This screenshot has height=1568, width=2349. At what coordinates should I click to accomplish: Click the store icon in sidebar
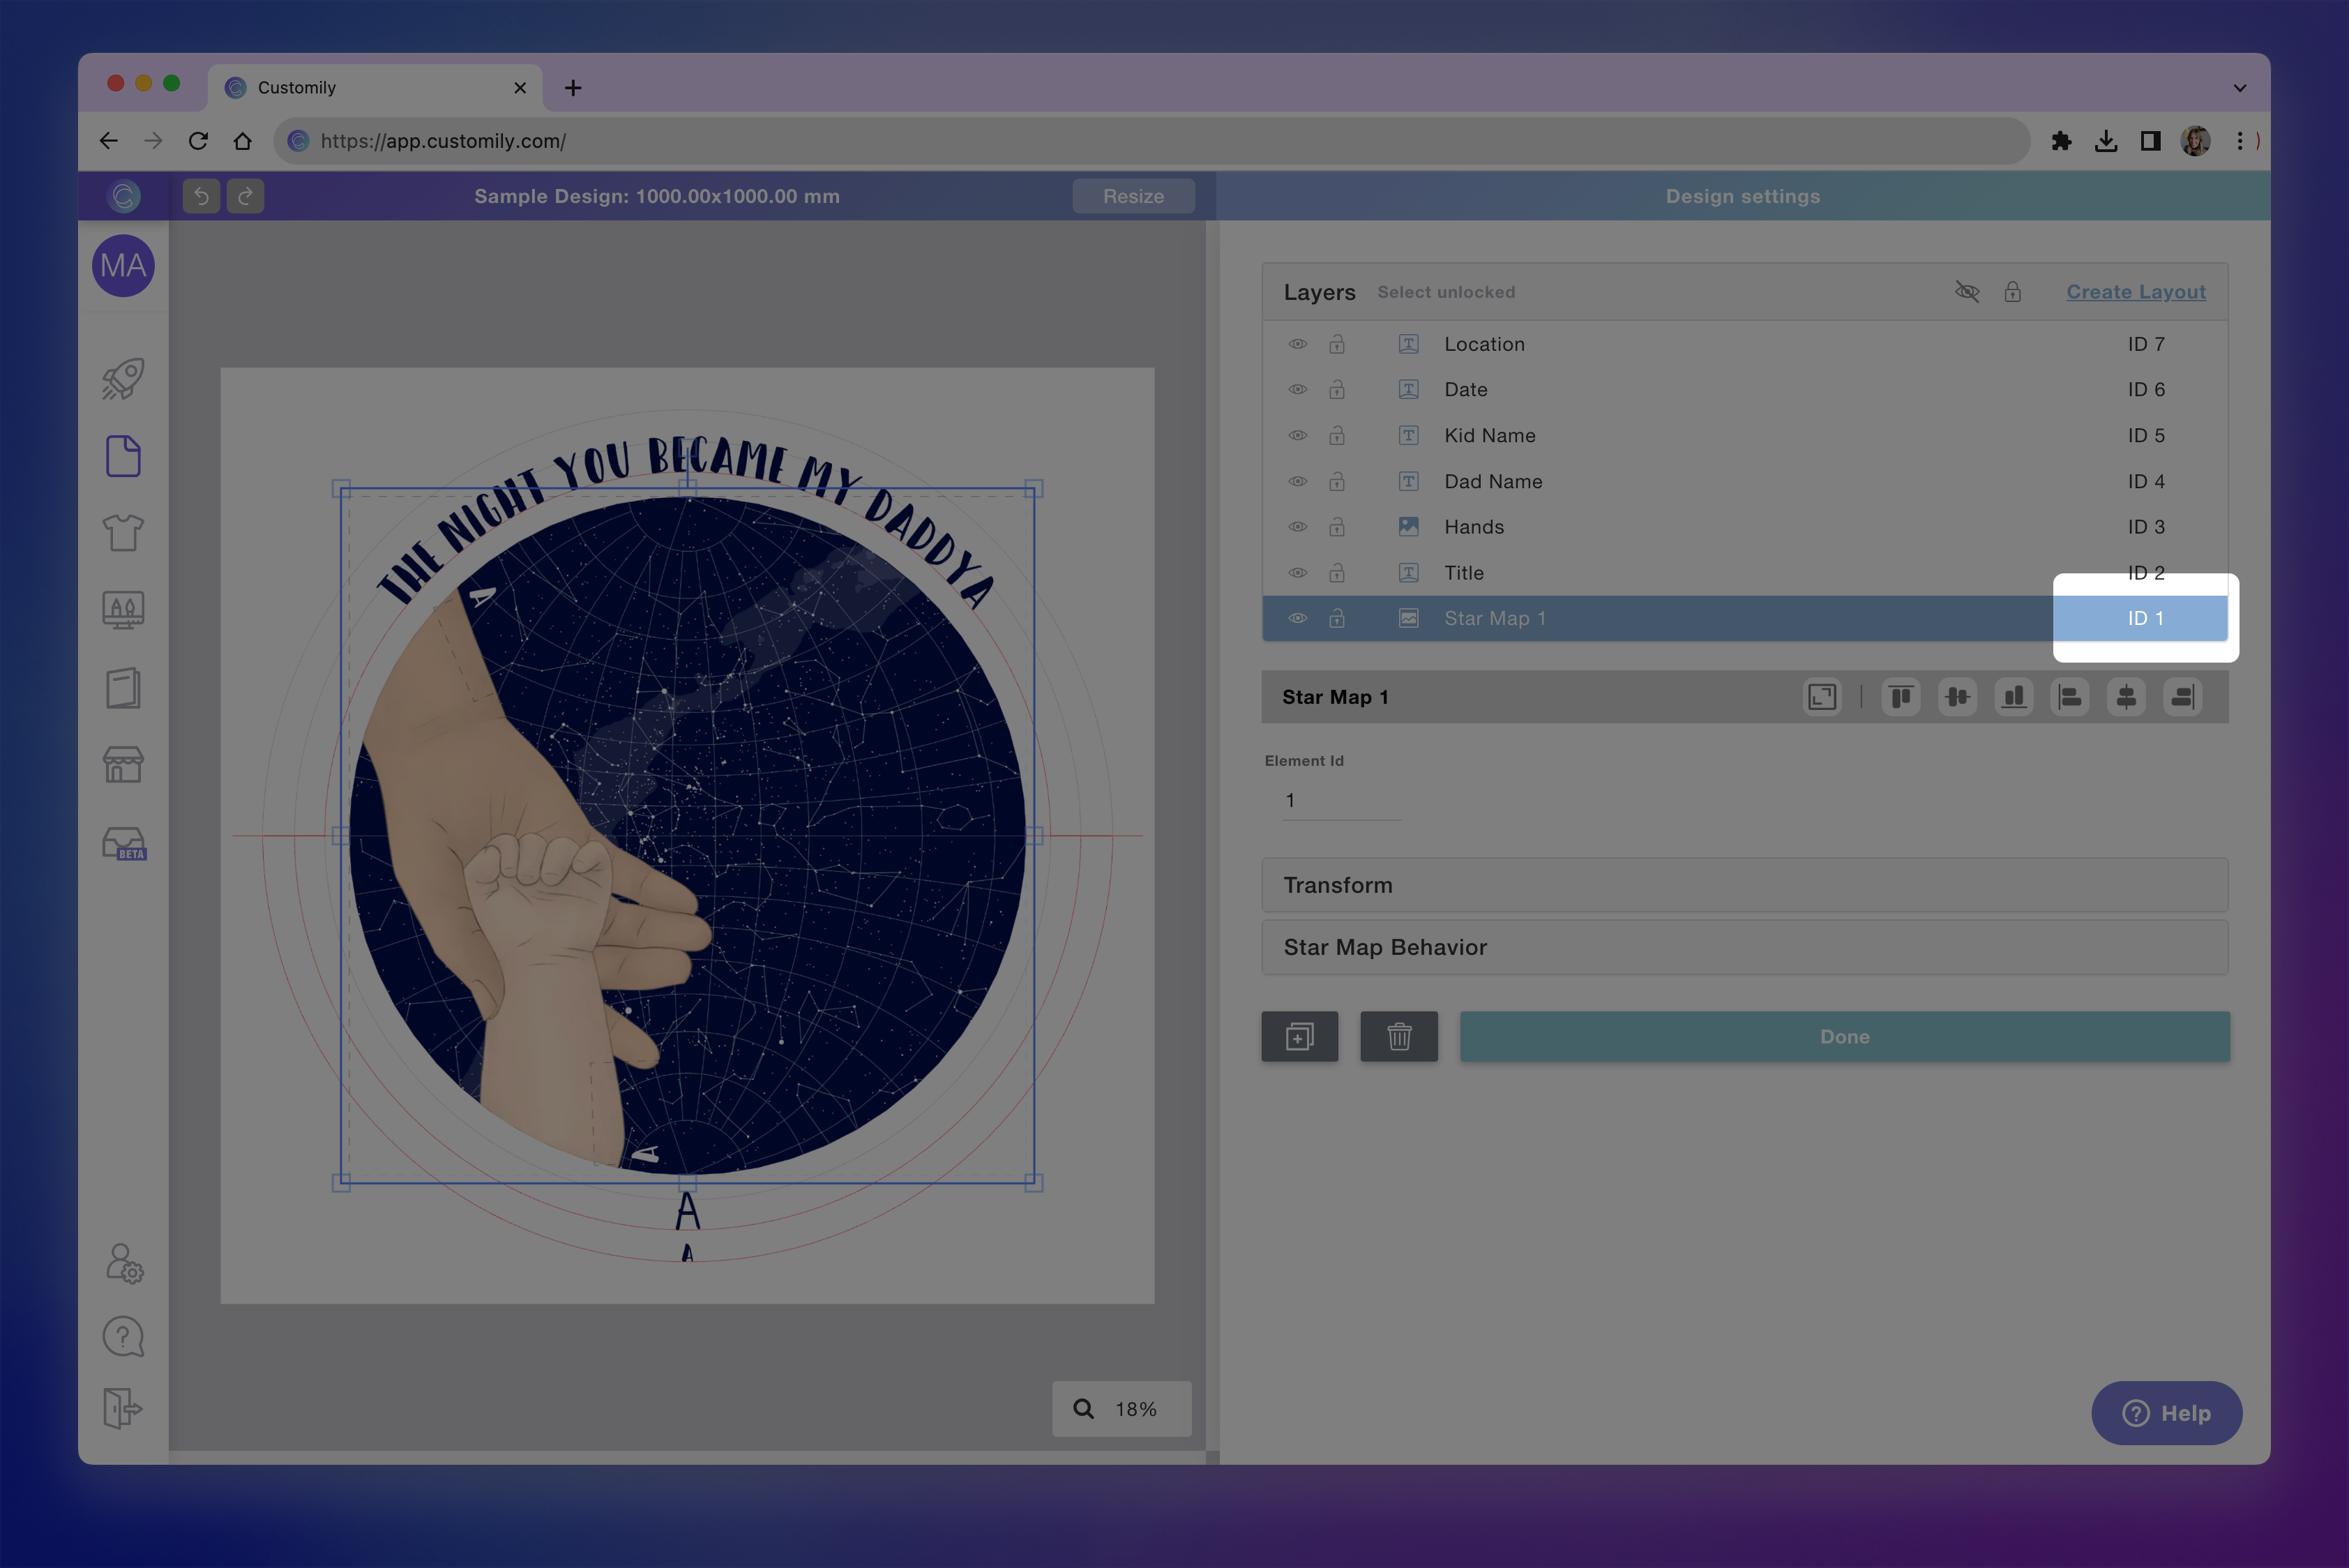pyautogui.click(x=123, y=765)
